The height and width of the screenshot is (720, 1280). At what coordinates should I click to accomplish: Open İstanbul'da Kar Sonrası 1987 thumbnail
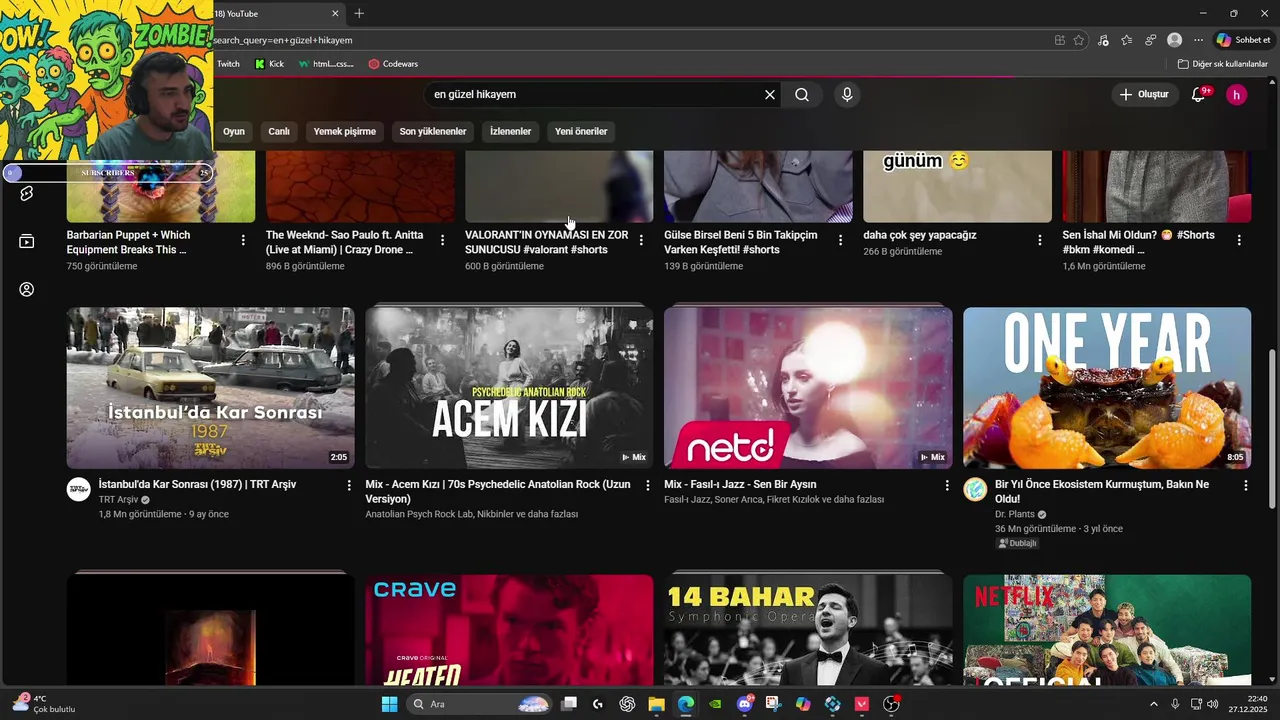[210, 388]
